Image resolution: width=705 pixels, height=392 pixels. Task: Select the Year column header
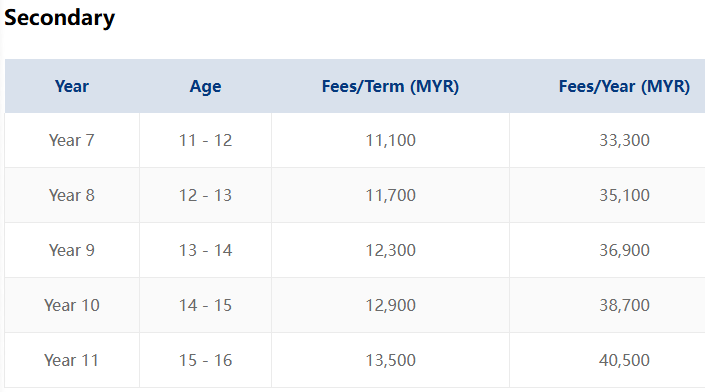pyautogui.click(x=72, y=86)
